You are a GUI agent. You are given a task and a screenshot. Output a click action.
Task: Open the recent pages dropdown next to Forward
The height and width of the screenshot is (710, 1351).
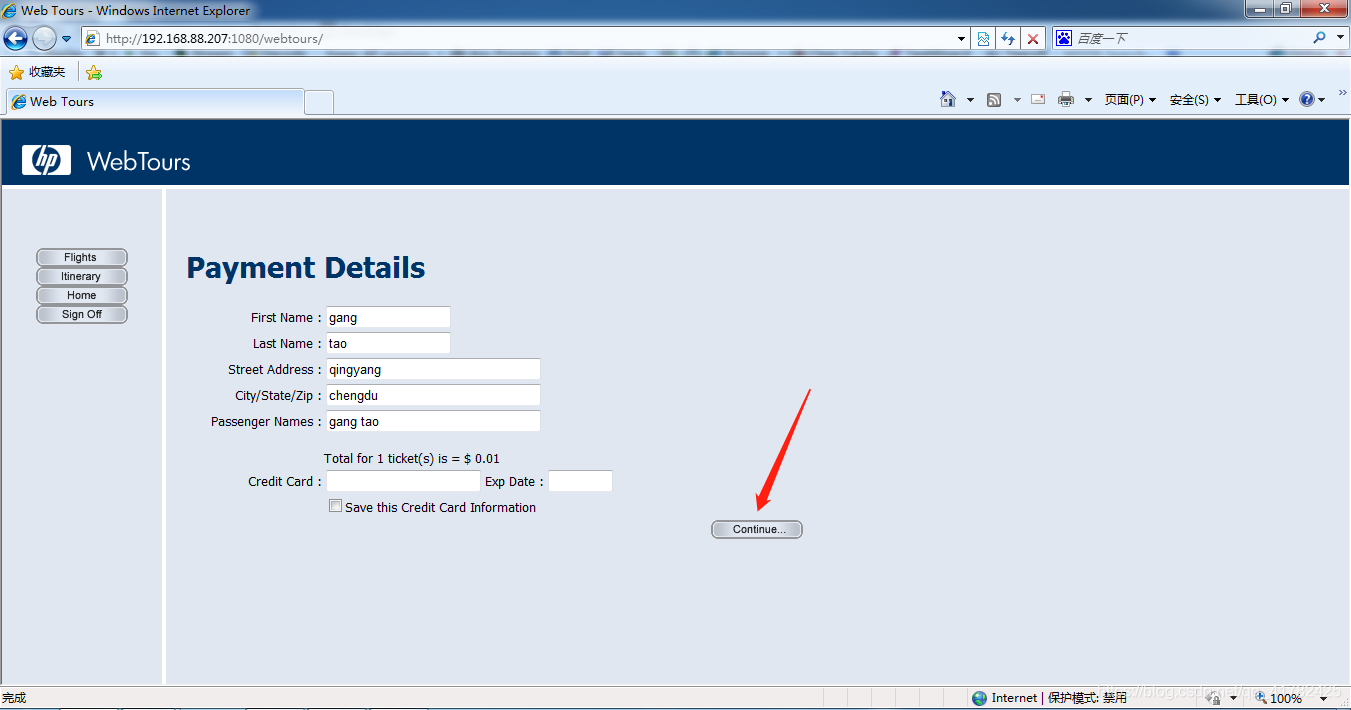67,39
